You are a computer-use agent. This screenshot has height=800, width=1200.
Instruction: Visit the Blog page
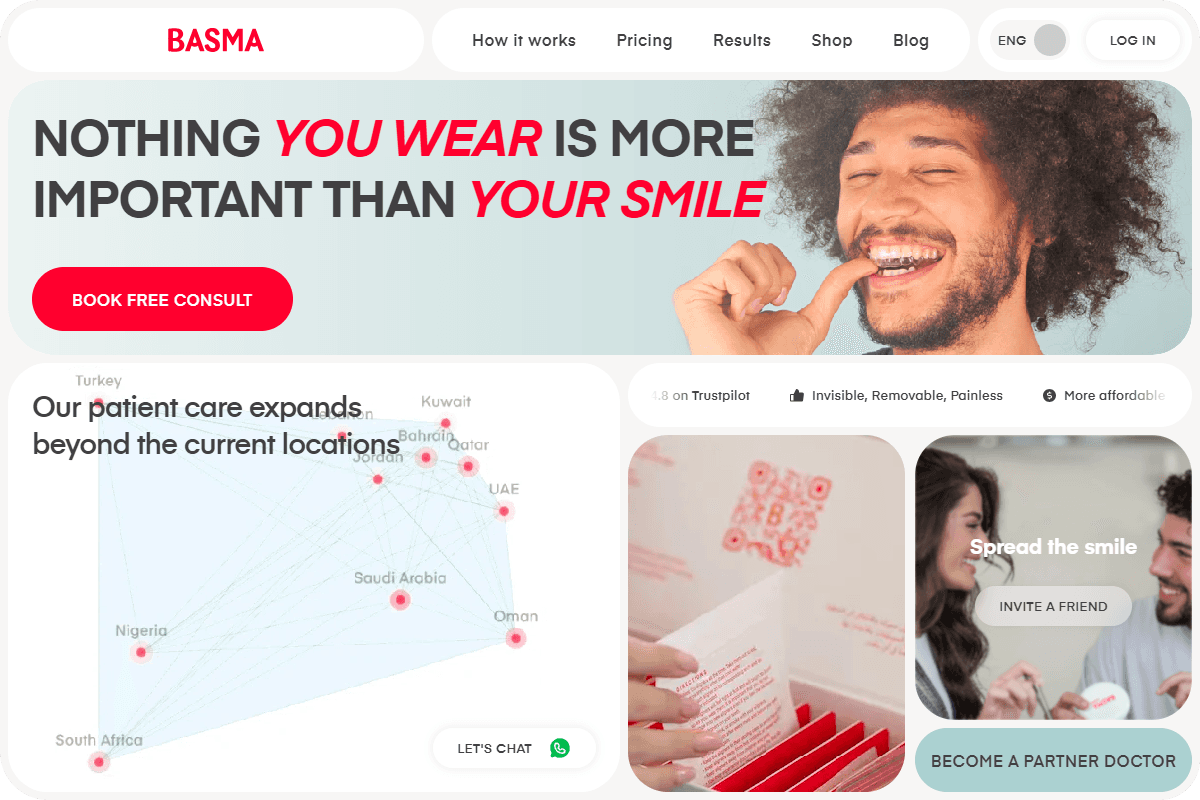pyautogui.click(x=911, y=40)
